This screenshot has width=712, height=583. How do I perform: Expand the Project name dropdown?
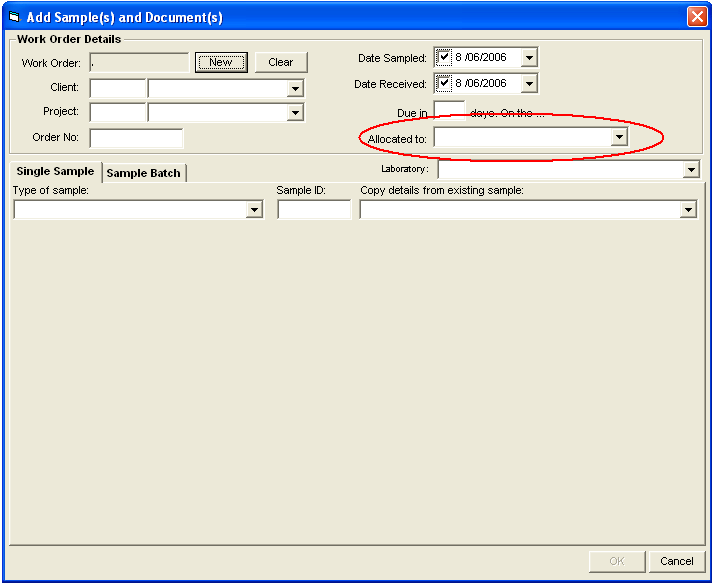[295, 113]
